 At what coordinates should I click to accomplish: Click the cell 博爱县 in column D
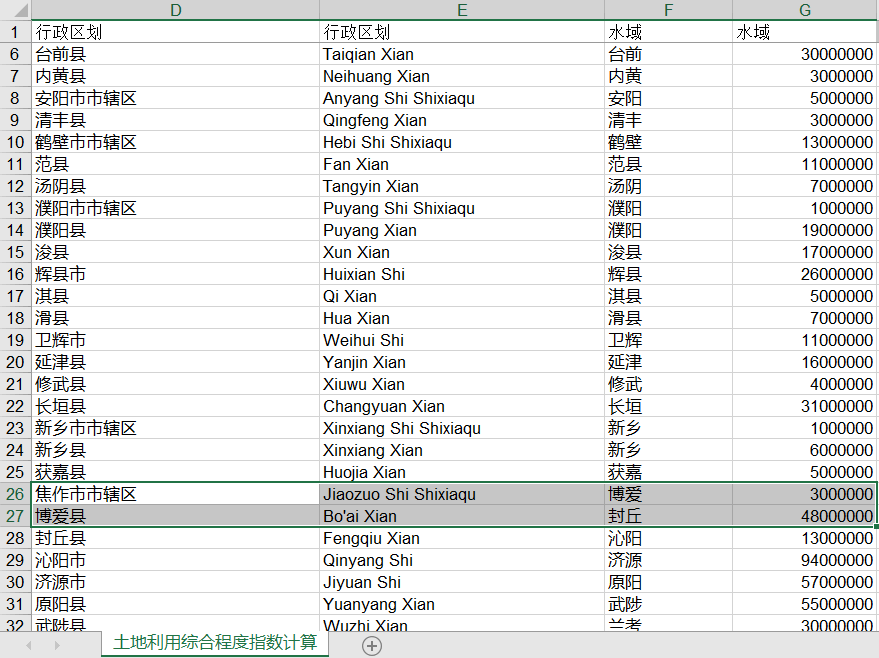175,516
